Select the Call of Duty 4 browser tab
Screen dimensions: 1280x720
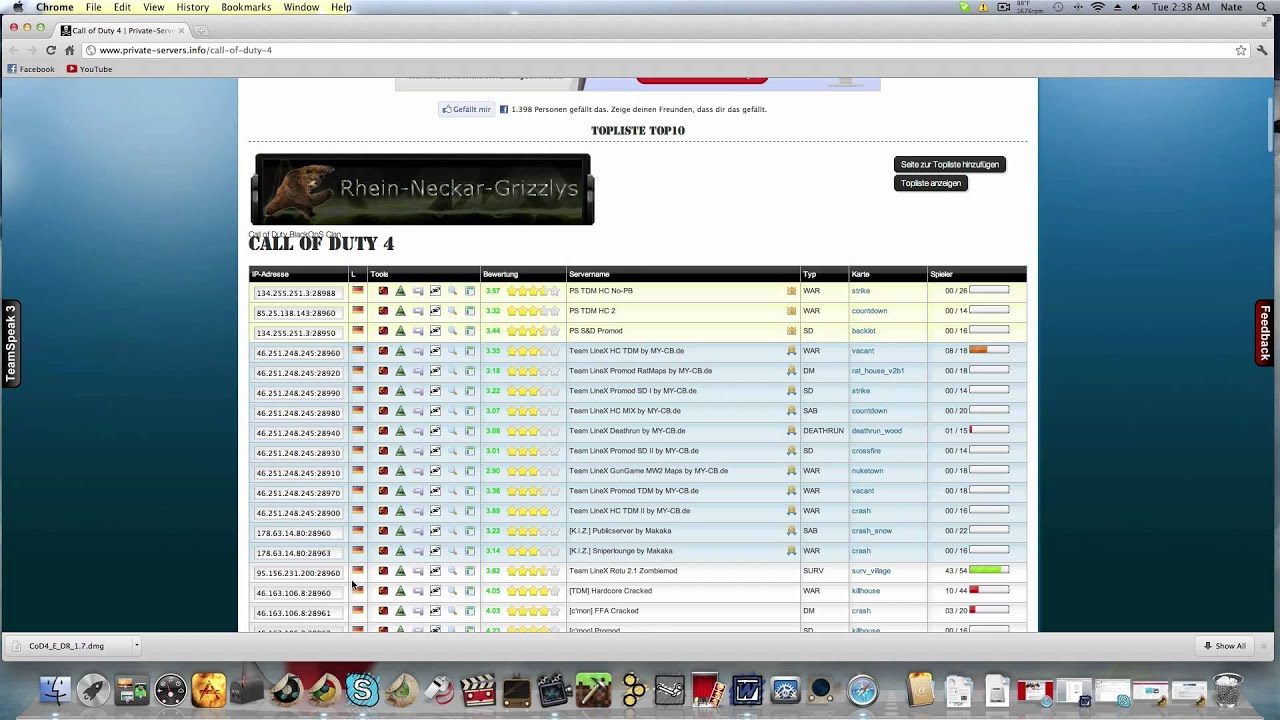click(120, 31)
